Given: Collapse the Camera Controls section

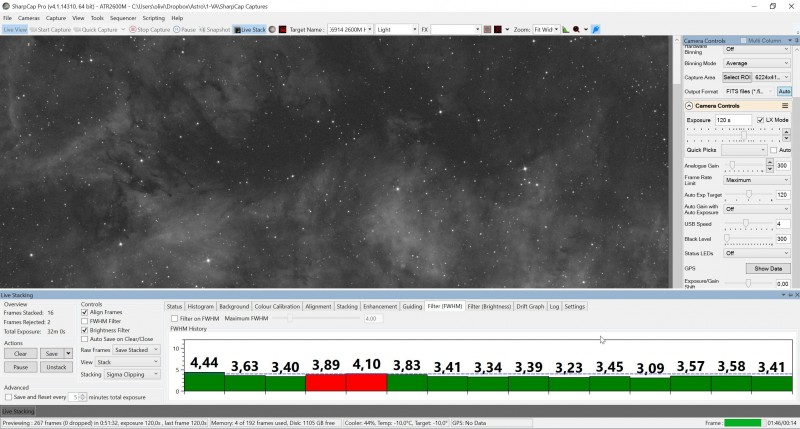Looking at the screenshot, I should click(689, 106).
